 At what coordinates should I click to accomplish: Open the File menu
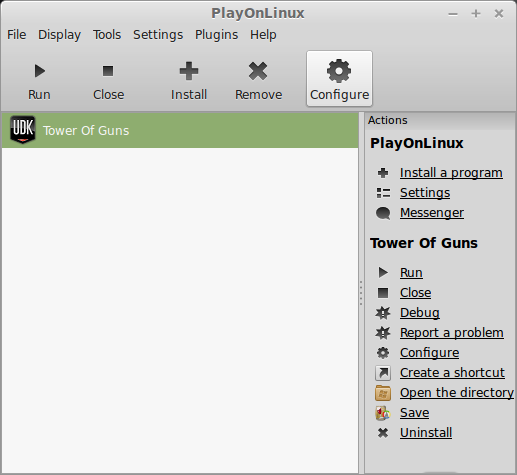click(x=17, y=35)
